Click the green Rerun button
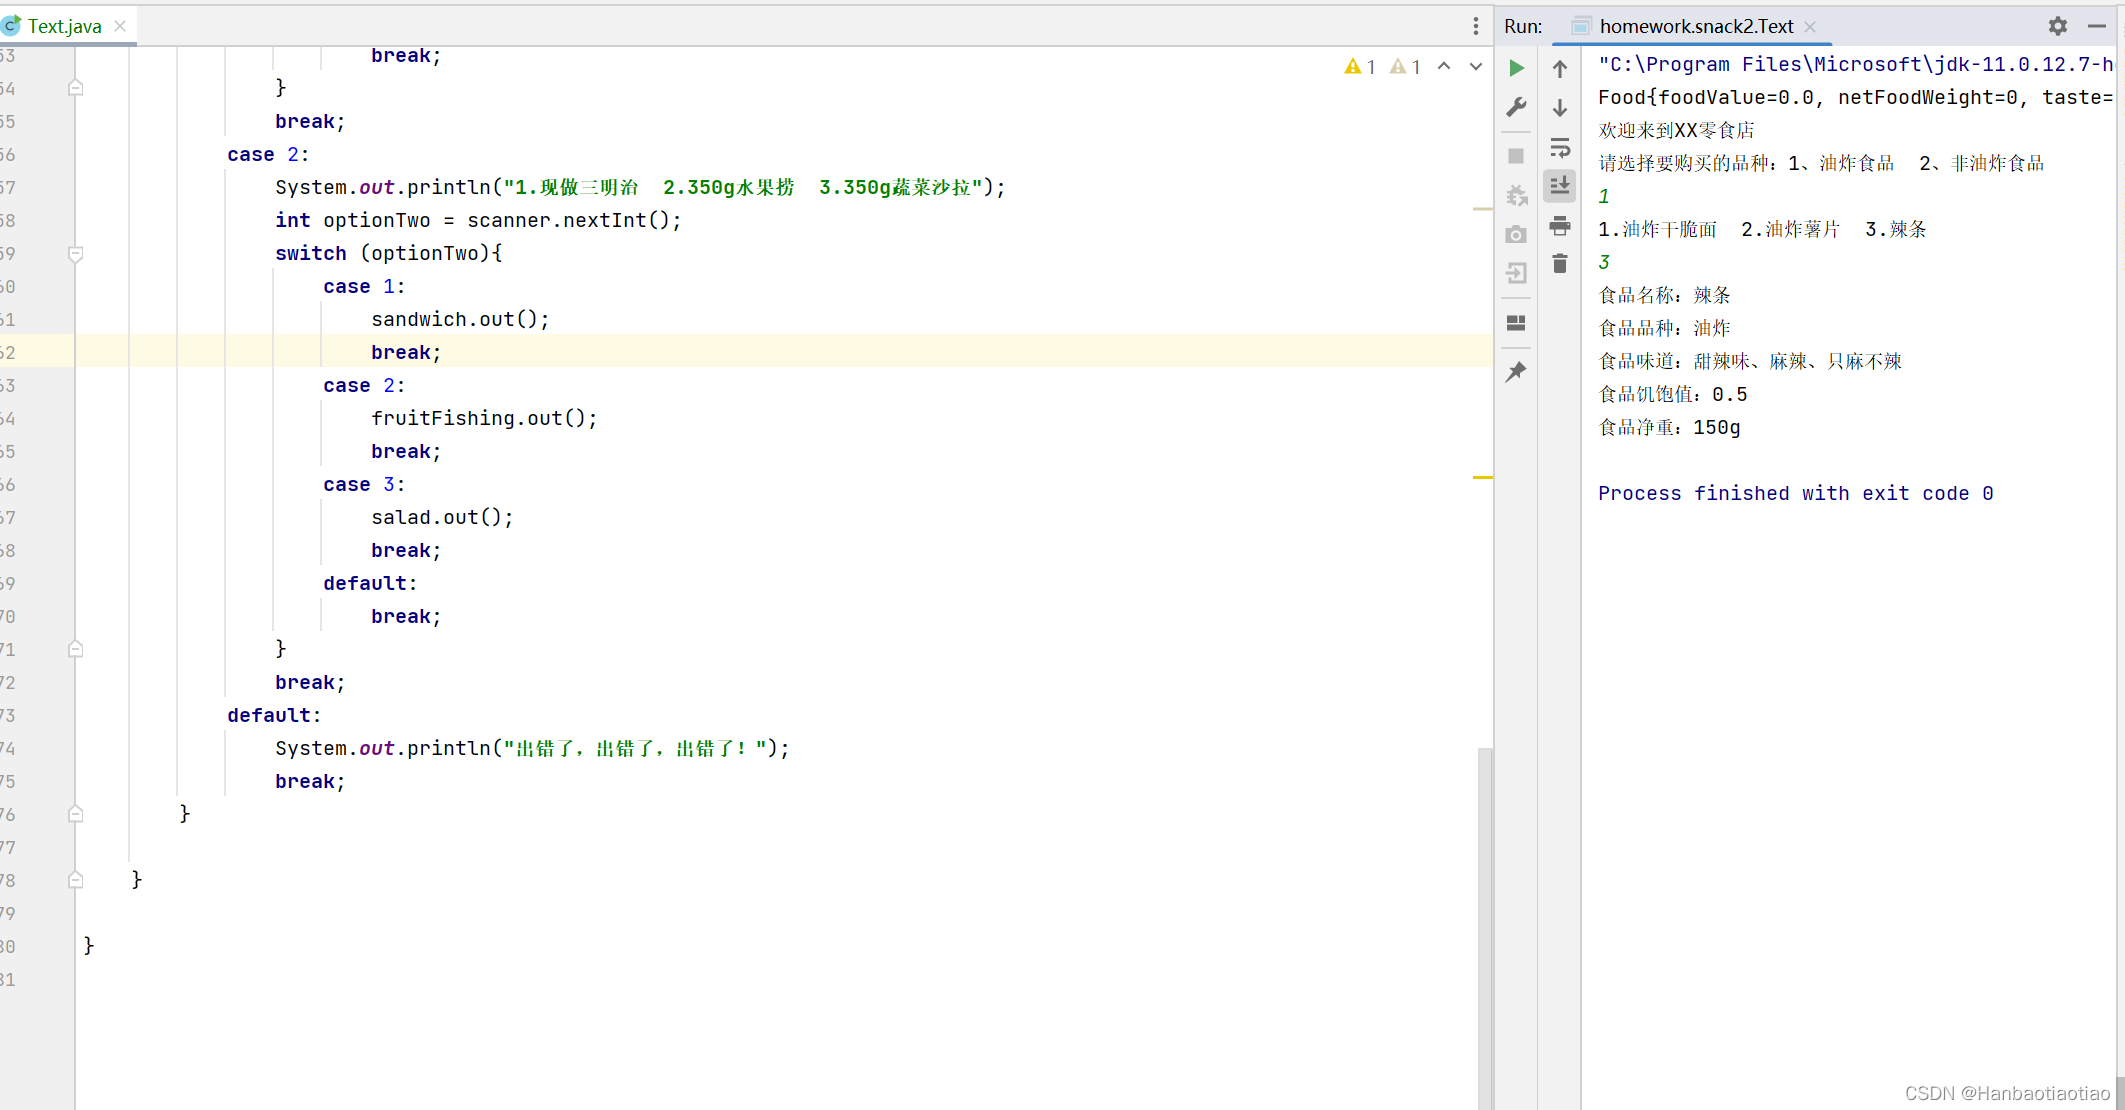Screen dimensions: 2125x1110 pyautogui.click(x=1516, y=68)
